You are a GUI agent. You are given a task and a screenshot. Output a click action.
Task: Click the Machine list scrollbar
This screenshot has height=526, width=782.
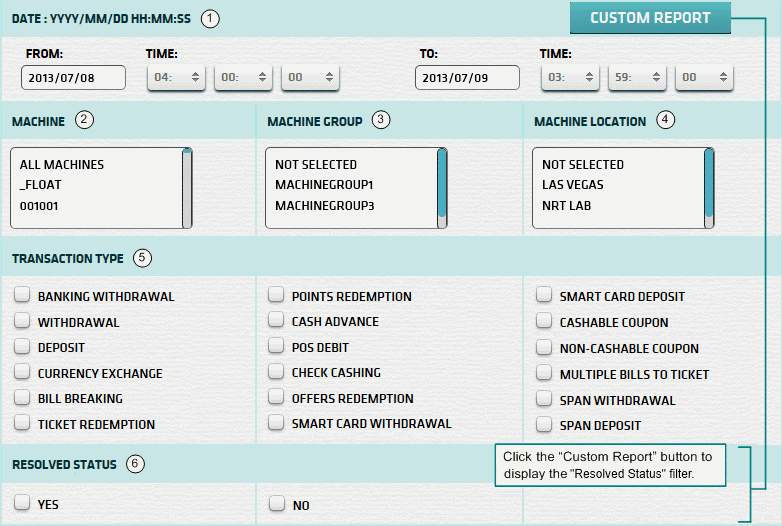pos(187,188)
